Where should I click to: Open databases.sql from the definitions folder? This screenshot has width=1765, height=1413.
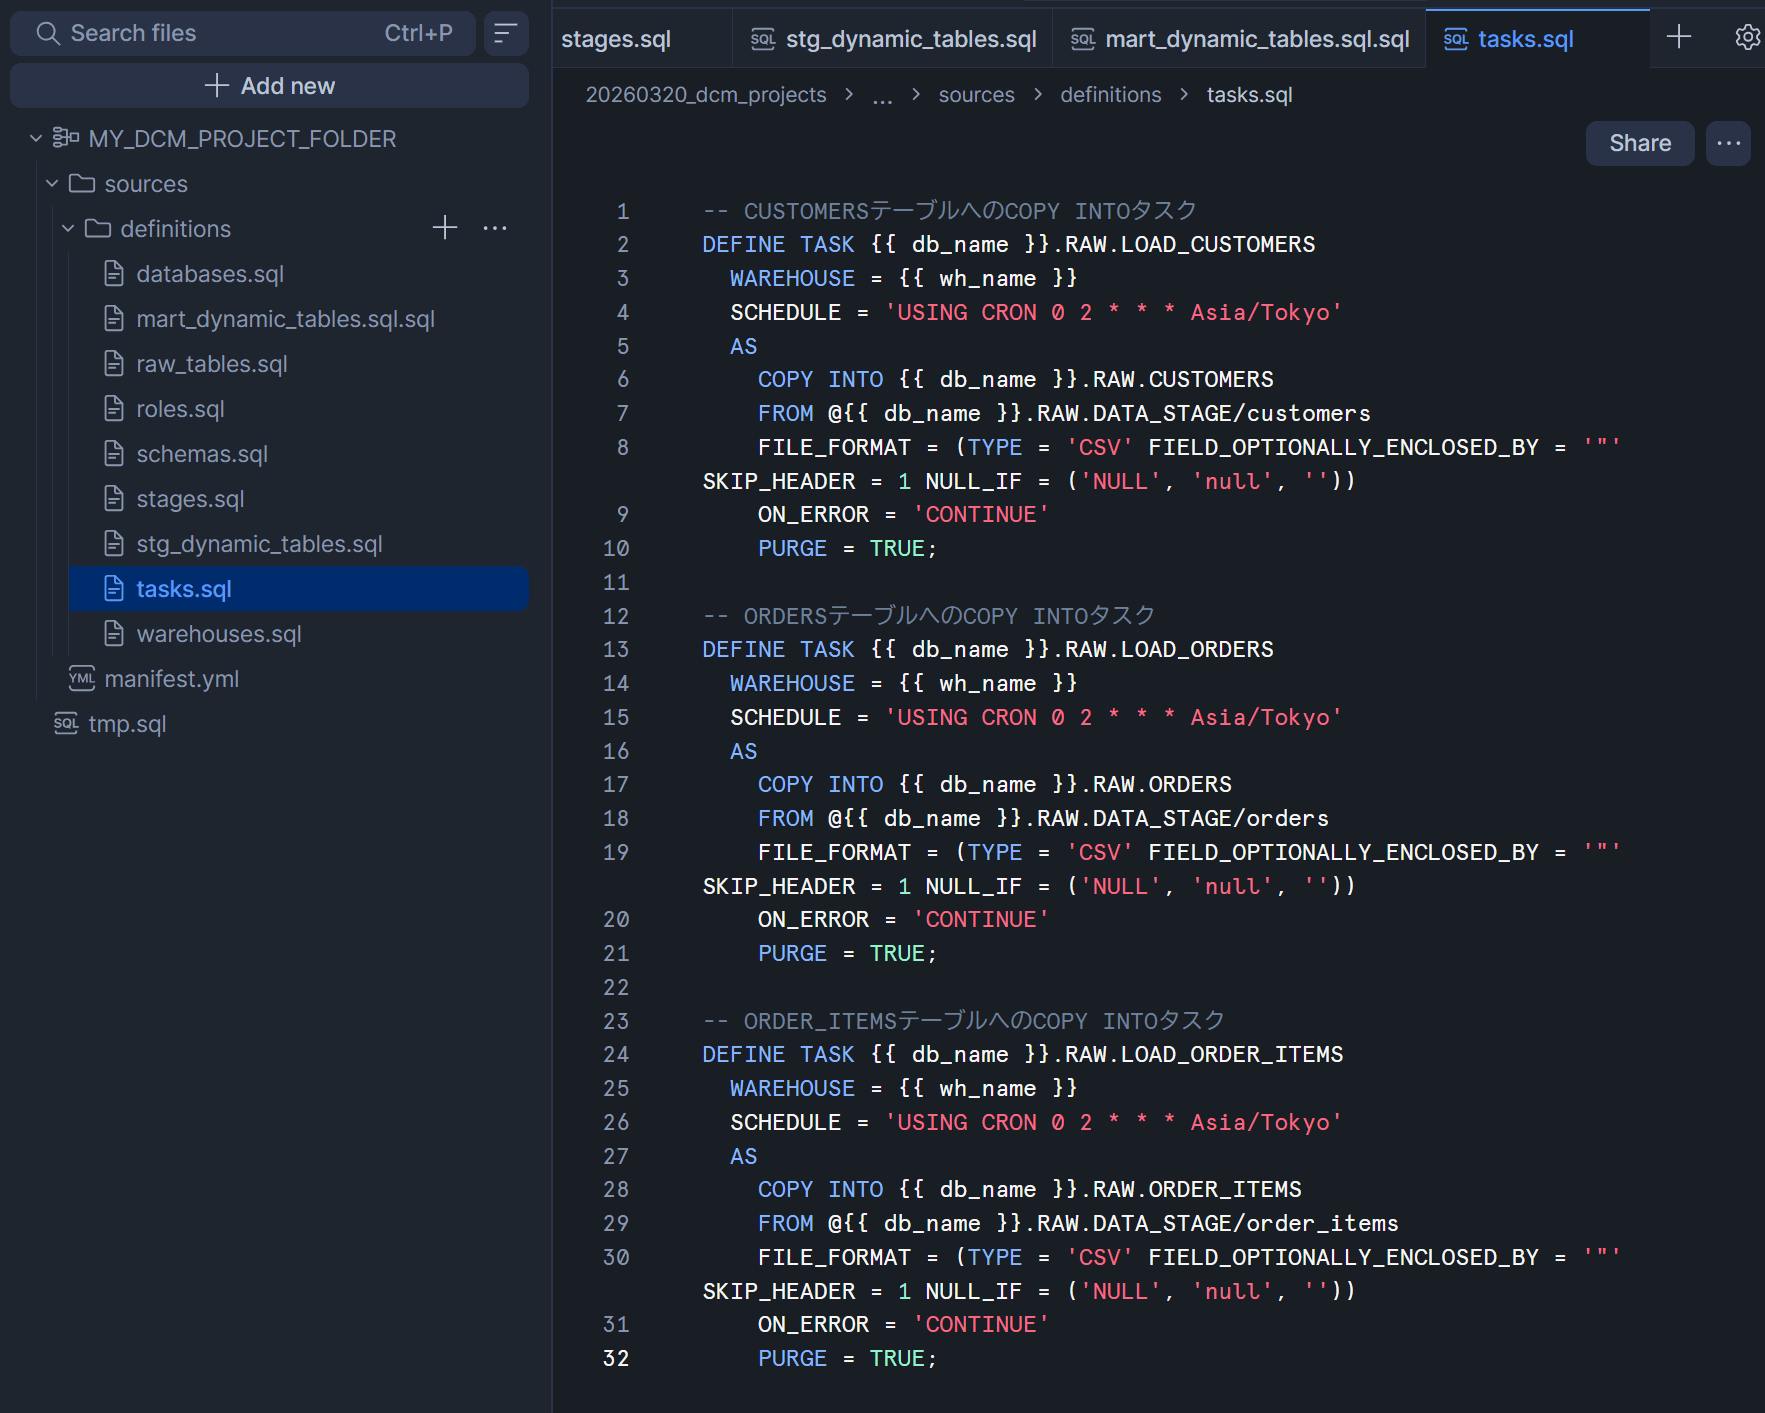click(x=210, y=274)
